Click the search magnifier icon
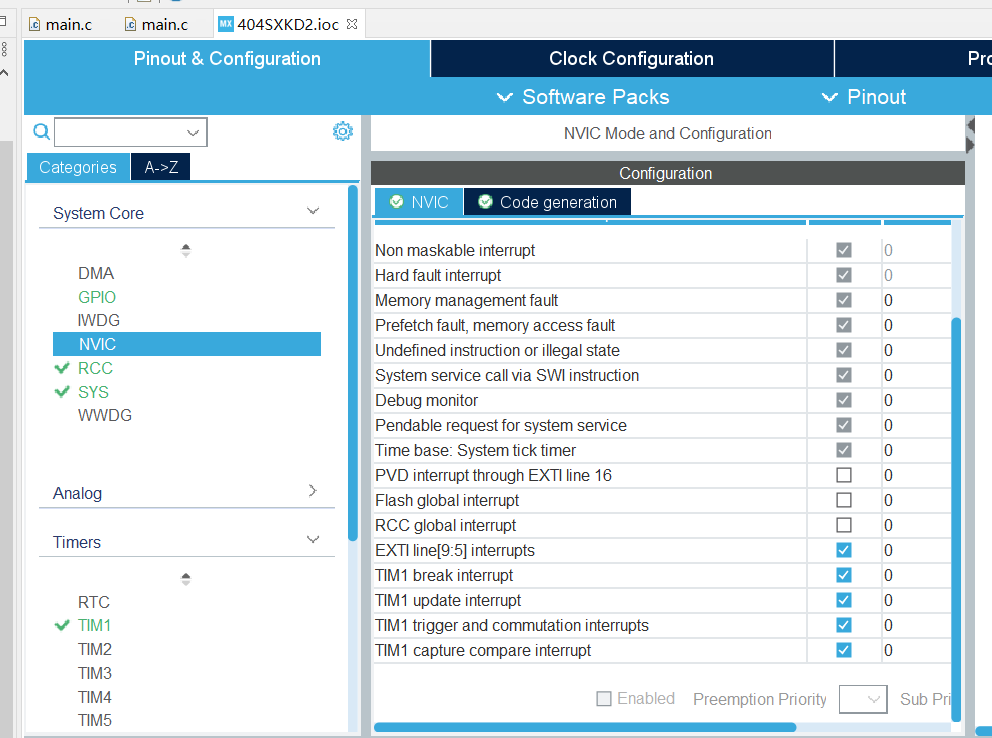 tap(41, 132)
